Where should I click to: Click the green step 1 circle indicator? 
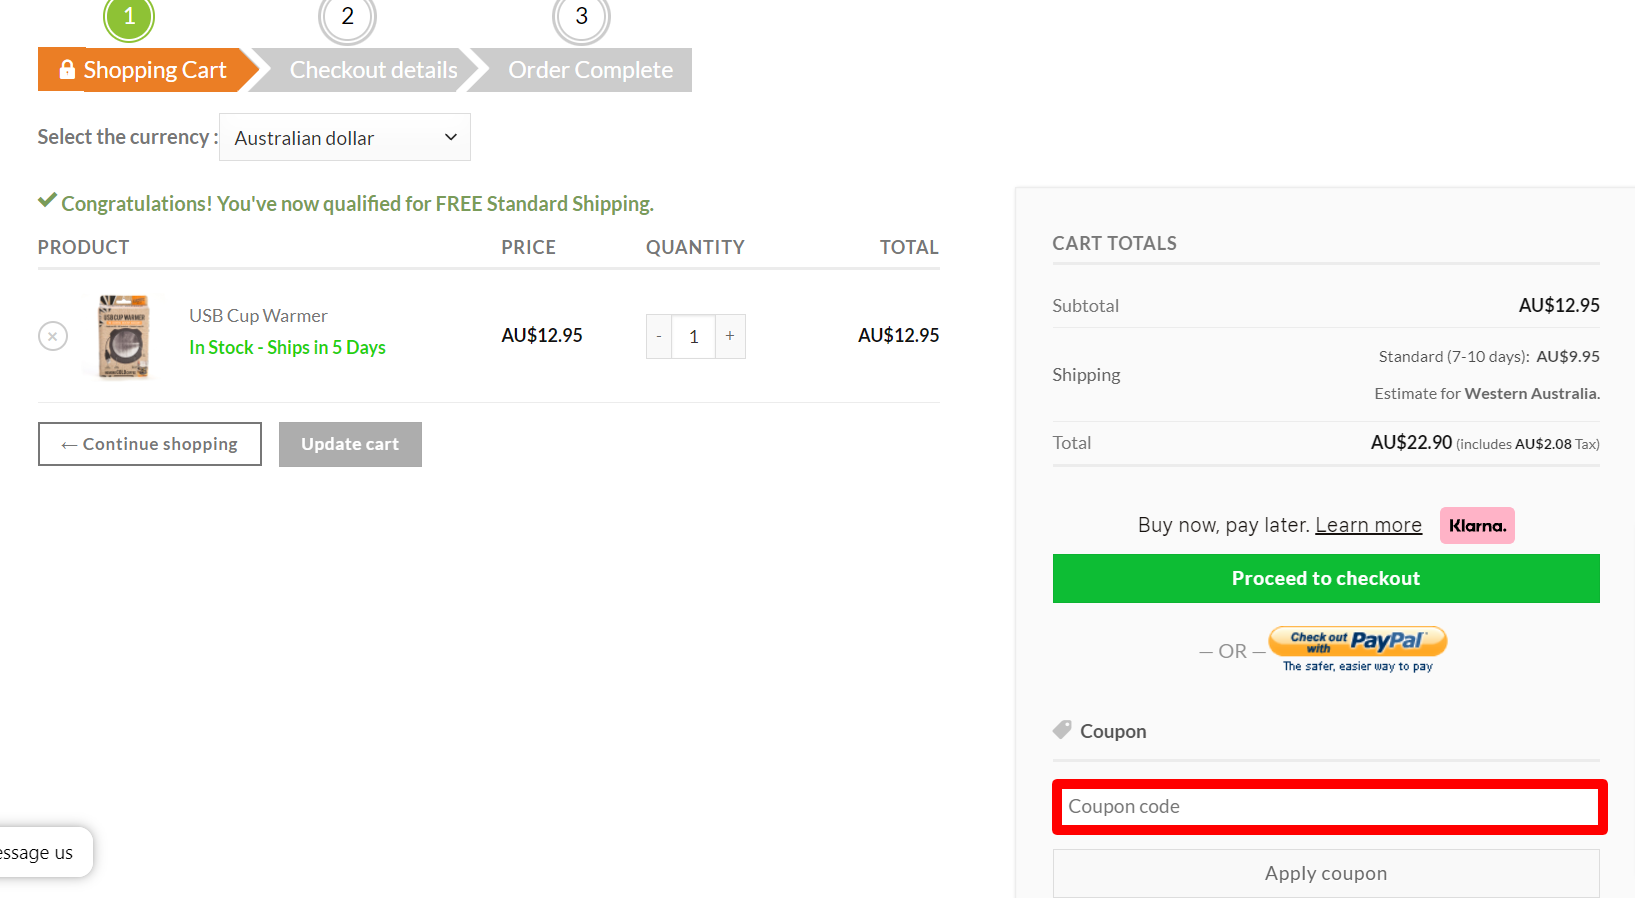[x=129, y=18]
